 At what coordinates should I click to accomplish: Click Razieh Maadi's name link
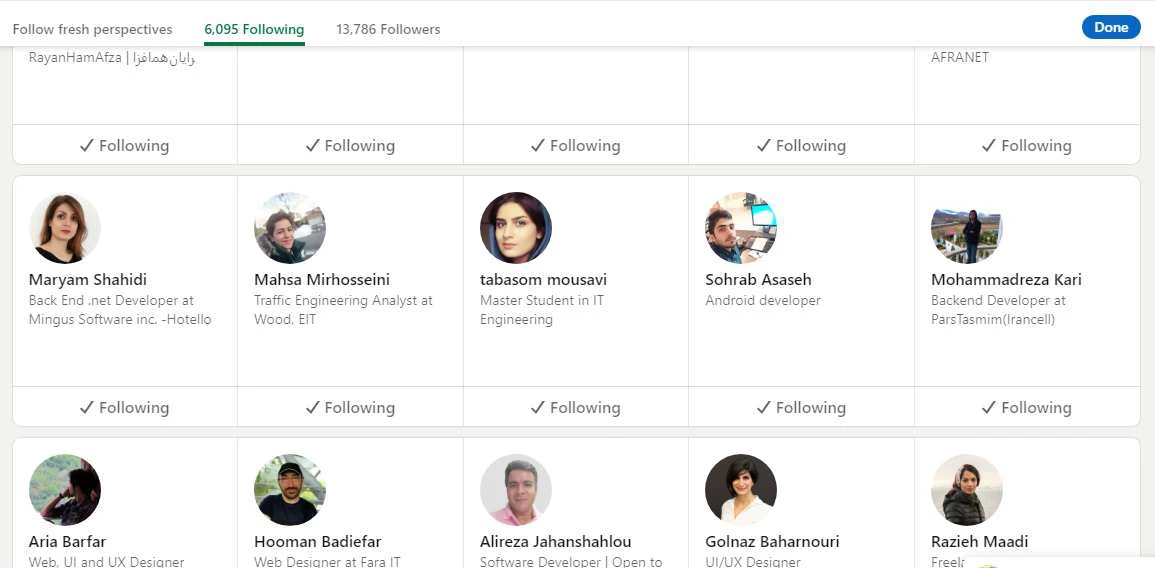click(979, 542)
